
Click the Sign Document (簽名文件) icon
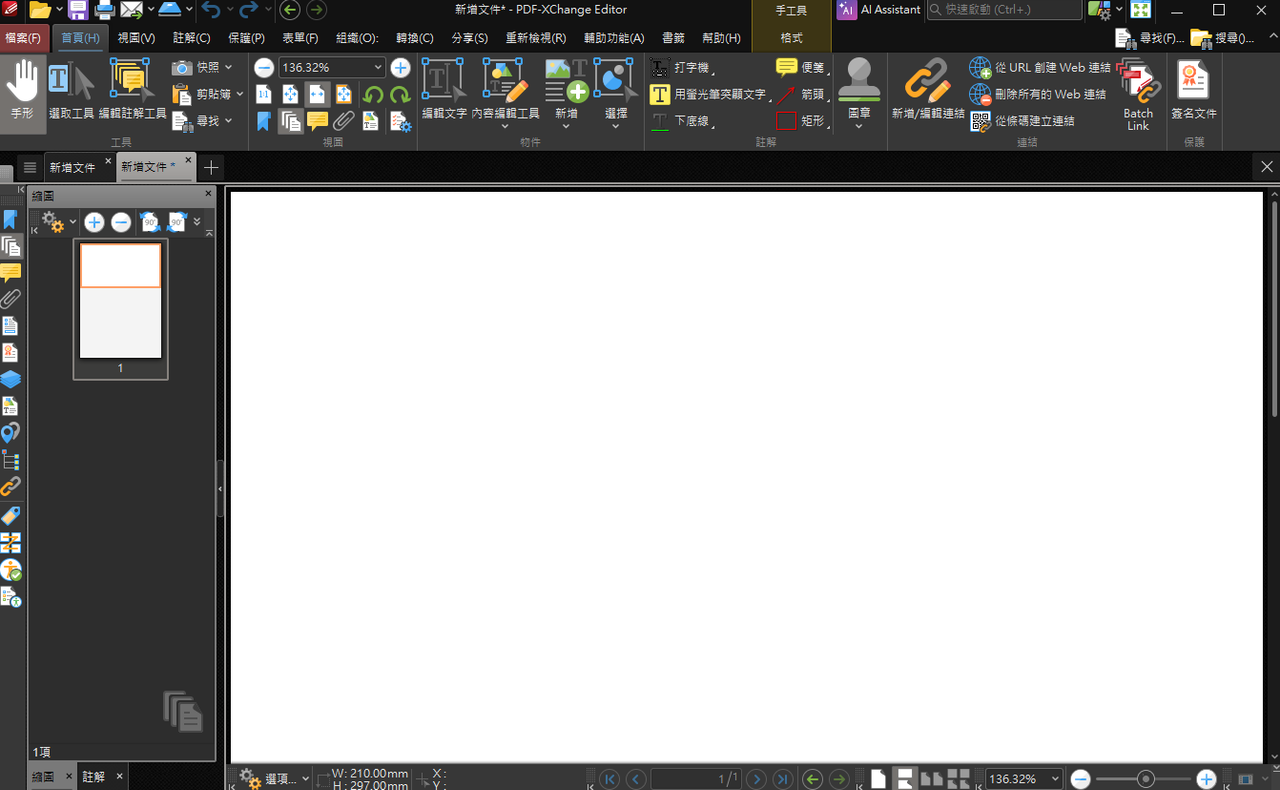[x=1193, y=91]
